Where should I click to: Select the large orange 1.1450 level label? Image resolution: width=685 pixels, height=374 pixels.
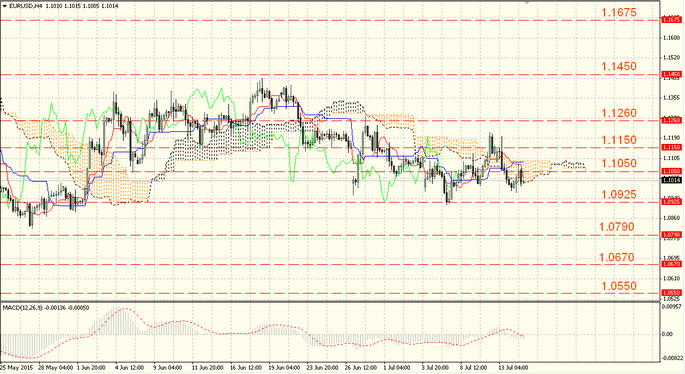tap(619, 66)
